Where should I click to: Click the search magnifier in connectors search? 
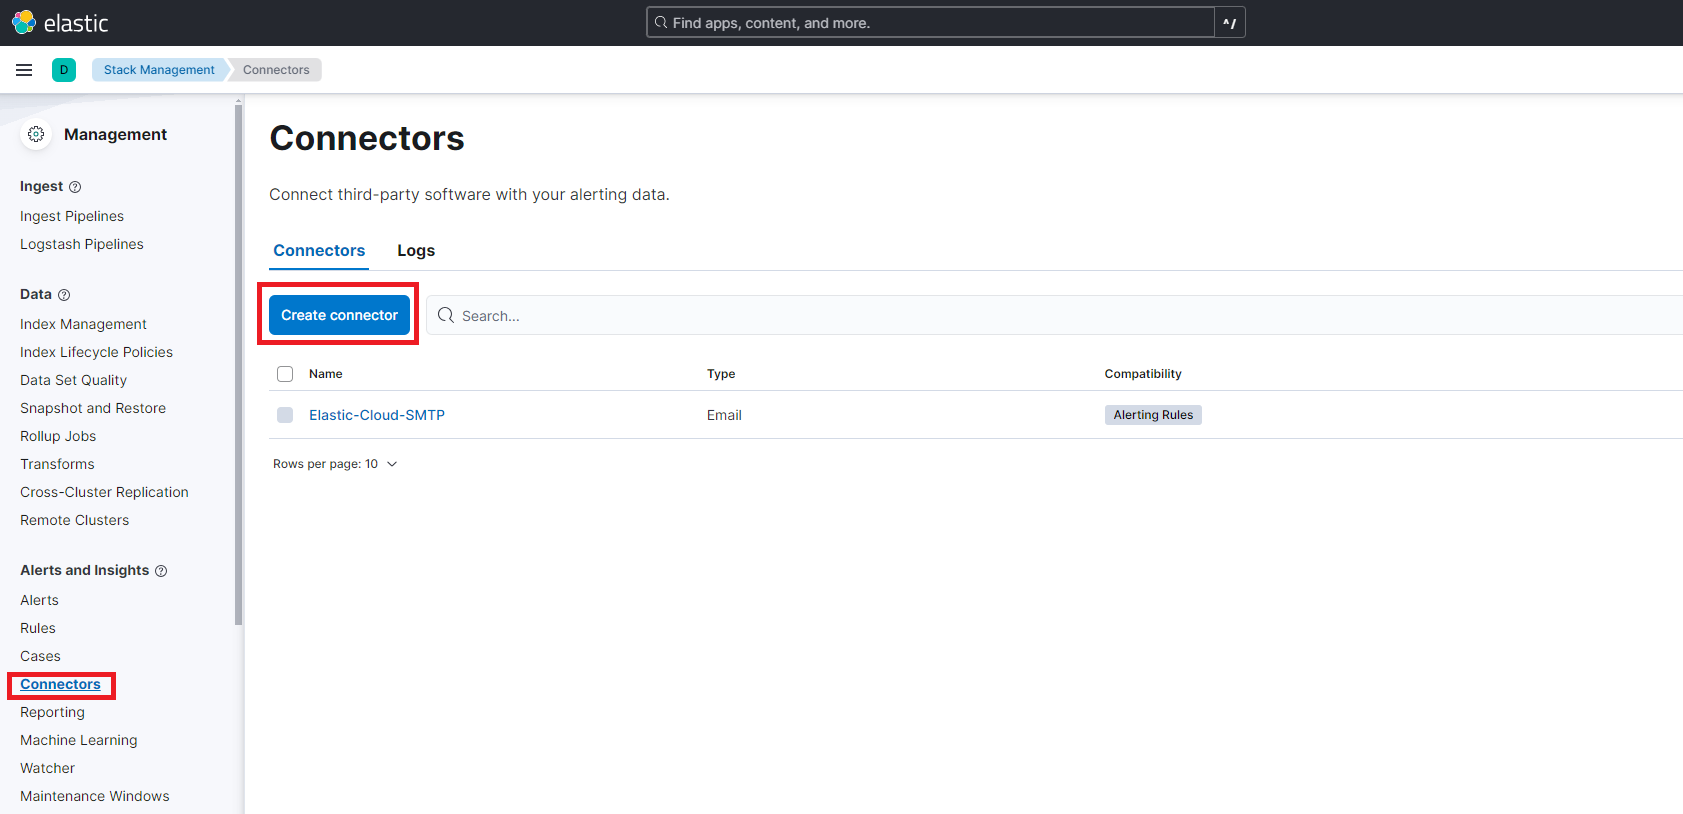[446, 315]
